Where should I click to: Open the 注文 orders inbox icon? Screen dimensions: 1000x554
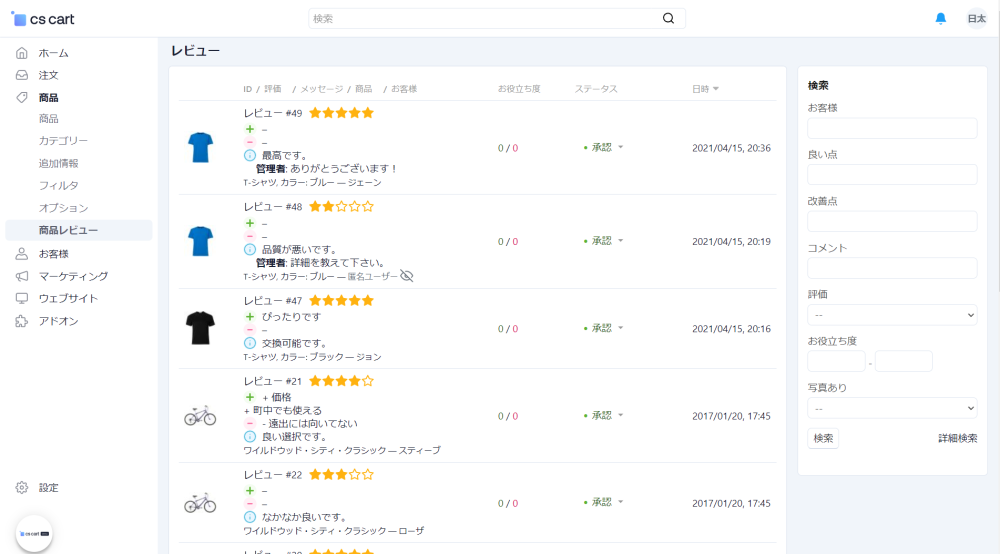[22, 75]
